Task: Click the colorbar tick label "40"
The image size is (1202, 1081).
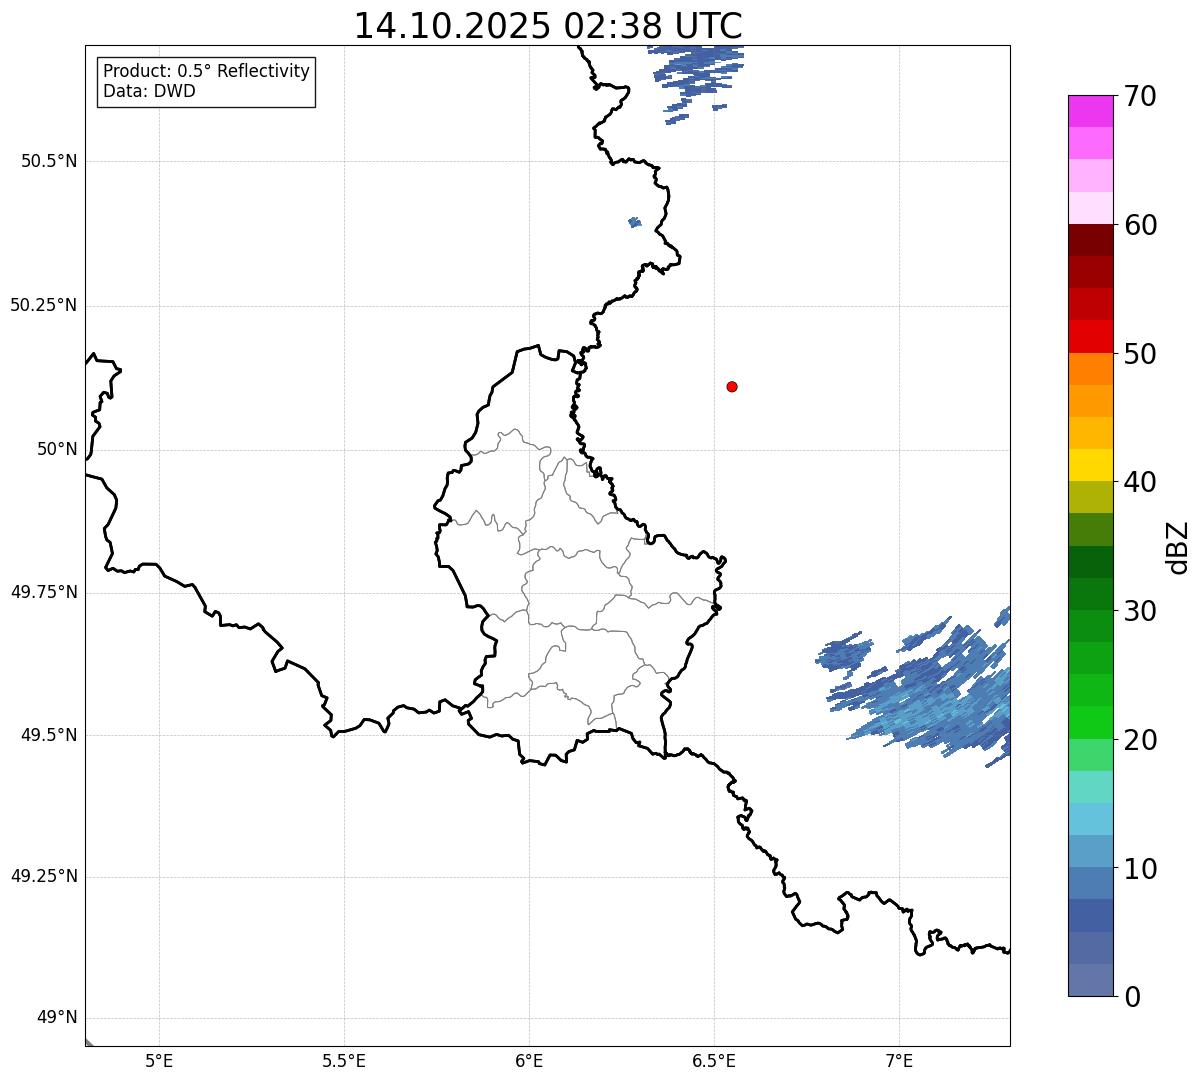Action: tap(1139, 482)
